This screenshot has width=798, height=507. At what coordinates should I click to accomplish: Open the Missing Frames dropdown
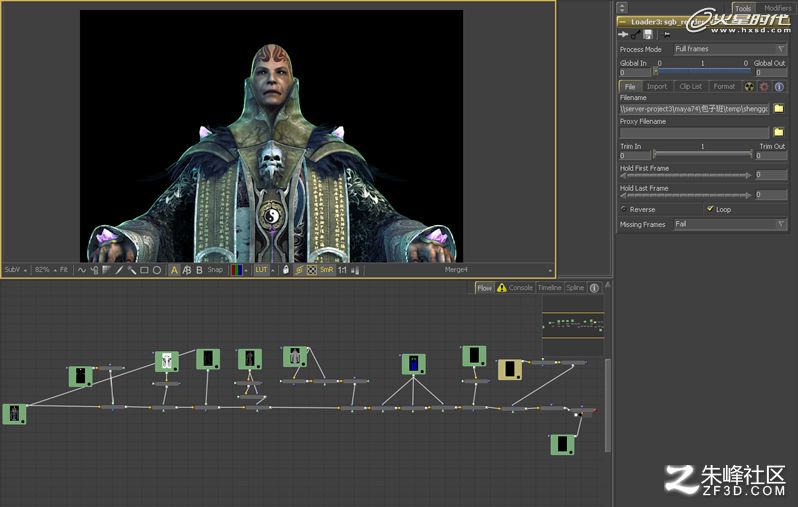point(730,224)
